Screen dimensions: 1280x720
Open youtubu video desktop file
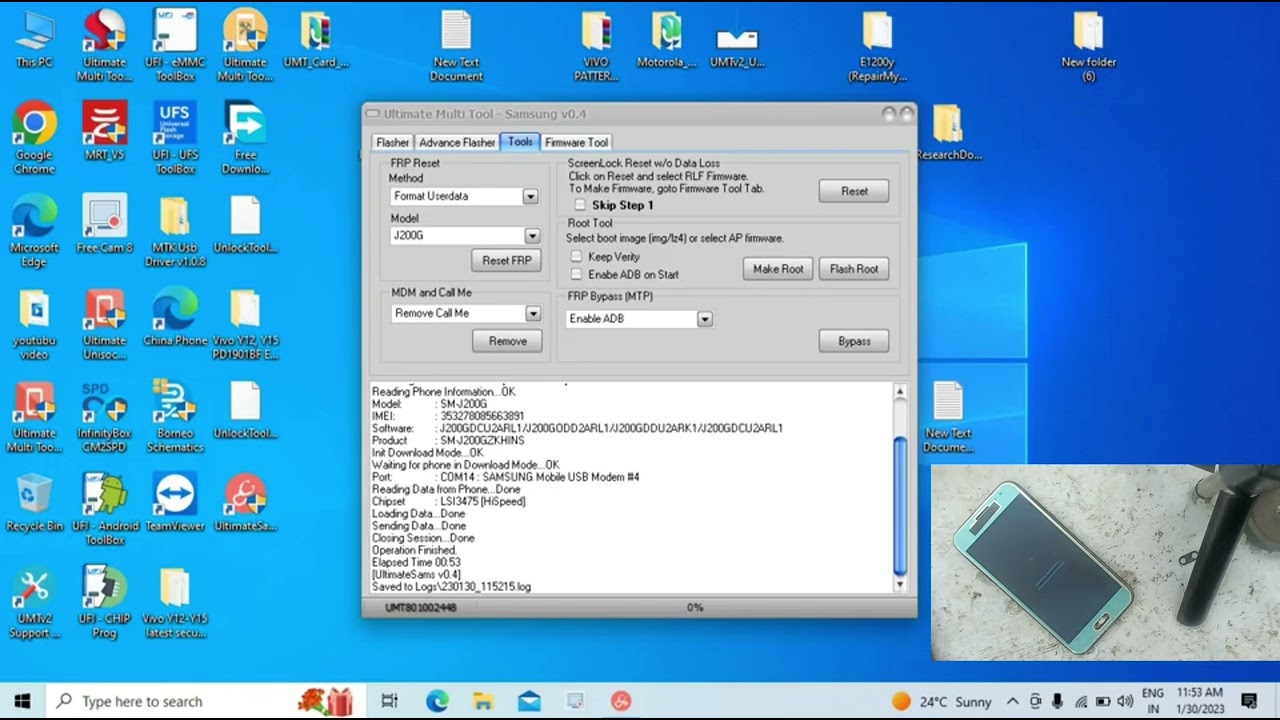[x=34, y=324]
